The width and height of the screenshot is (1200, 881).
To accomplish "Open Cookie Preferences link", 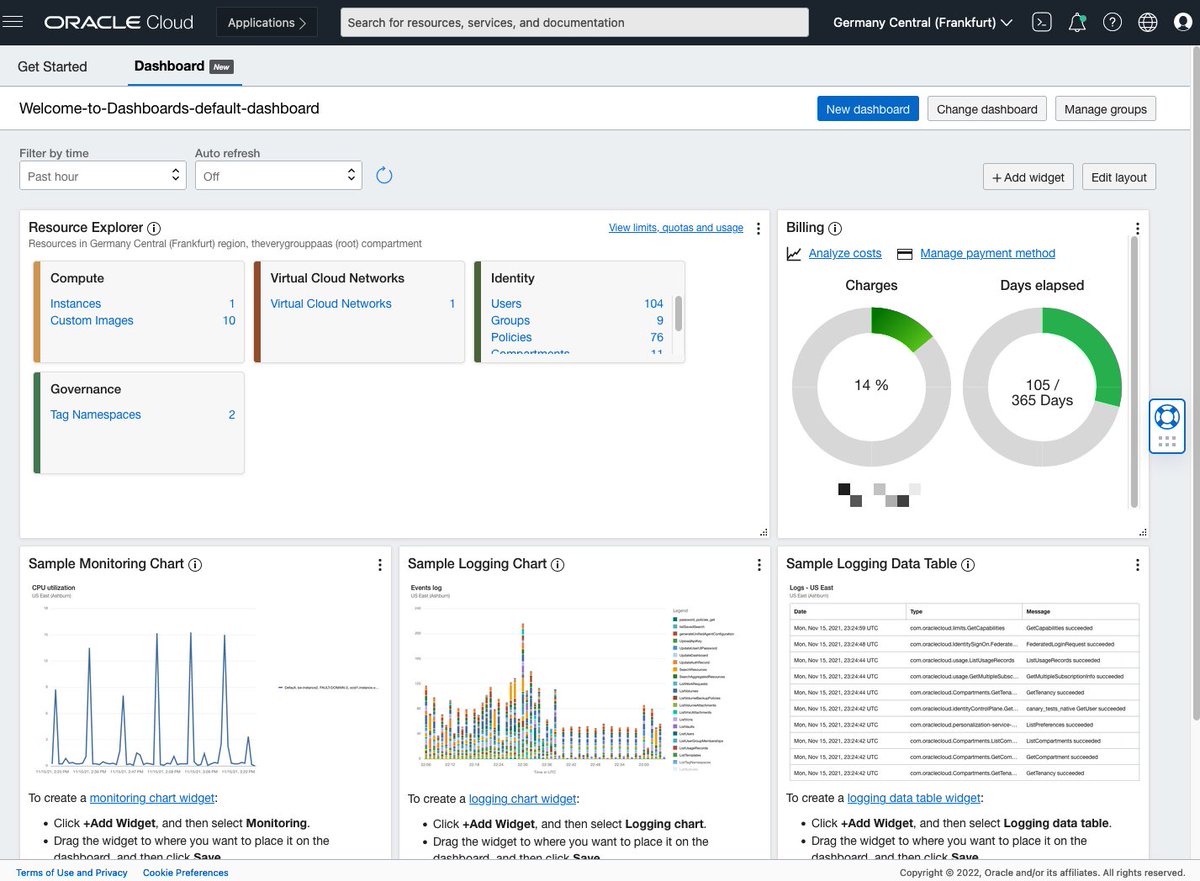I will [185, 873].
